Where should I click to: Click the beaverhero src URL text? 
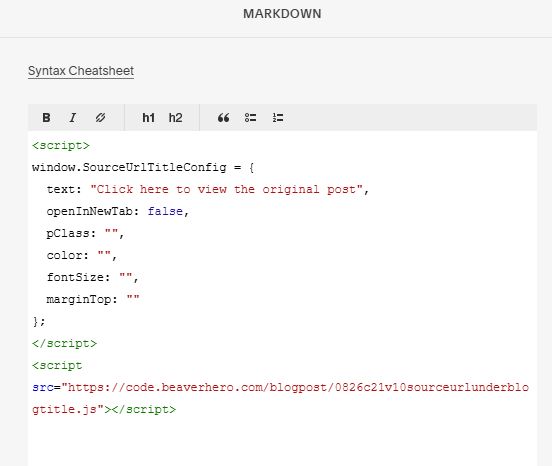coord(295,387)
